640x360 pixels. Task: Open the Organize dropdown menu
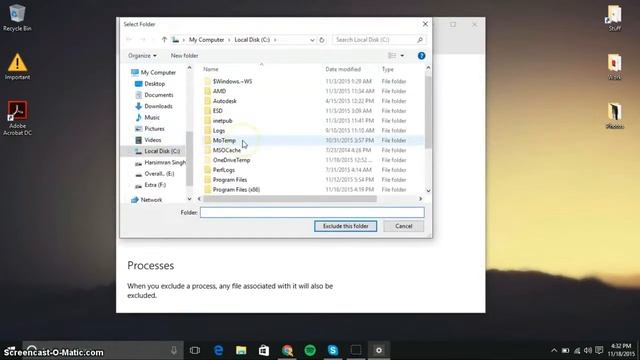pyautogui.click(x=142, y=56)
